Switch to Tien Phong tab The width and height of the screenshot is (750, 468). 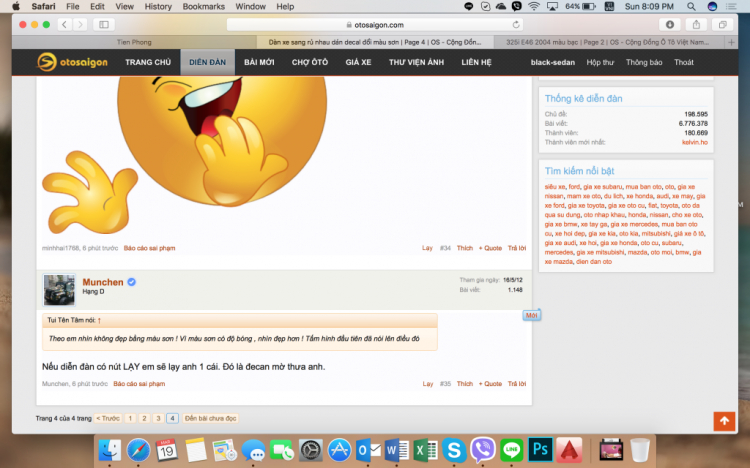tap(134, 42)
